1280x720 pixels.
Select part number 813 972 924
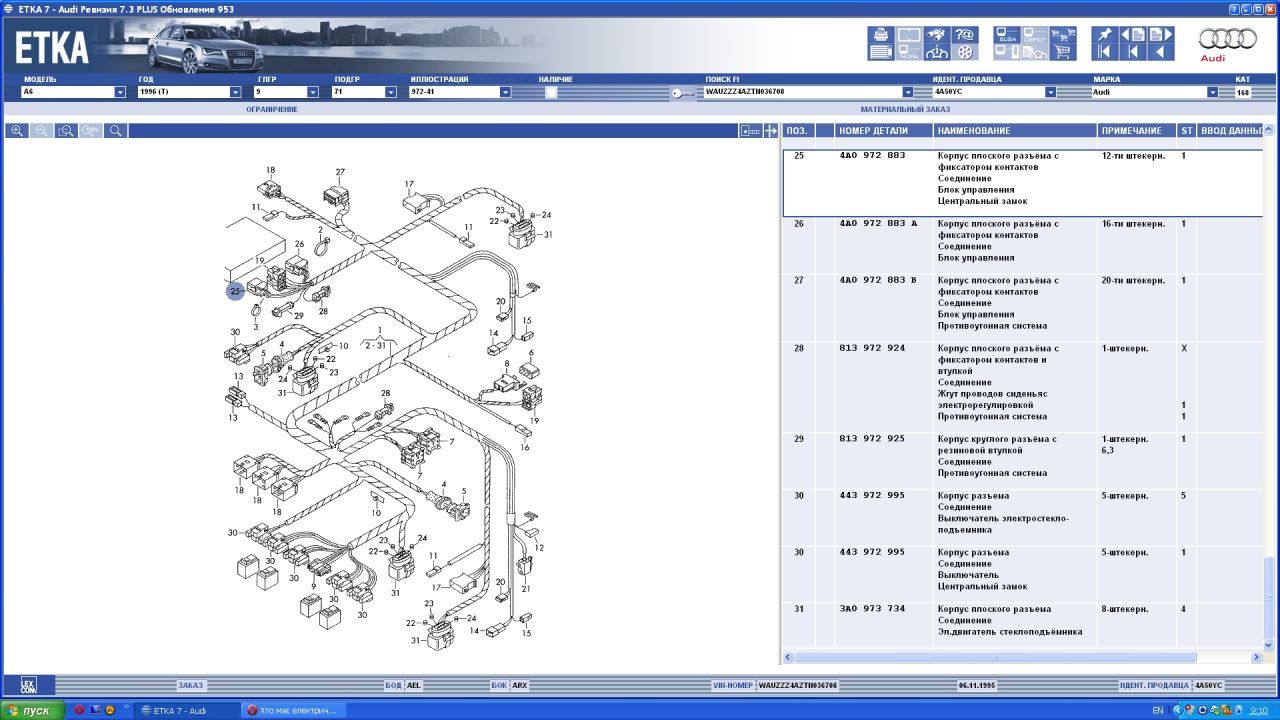tap(872, 349)
